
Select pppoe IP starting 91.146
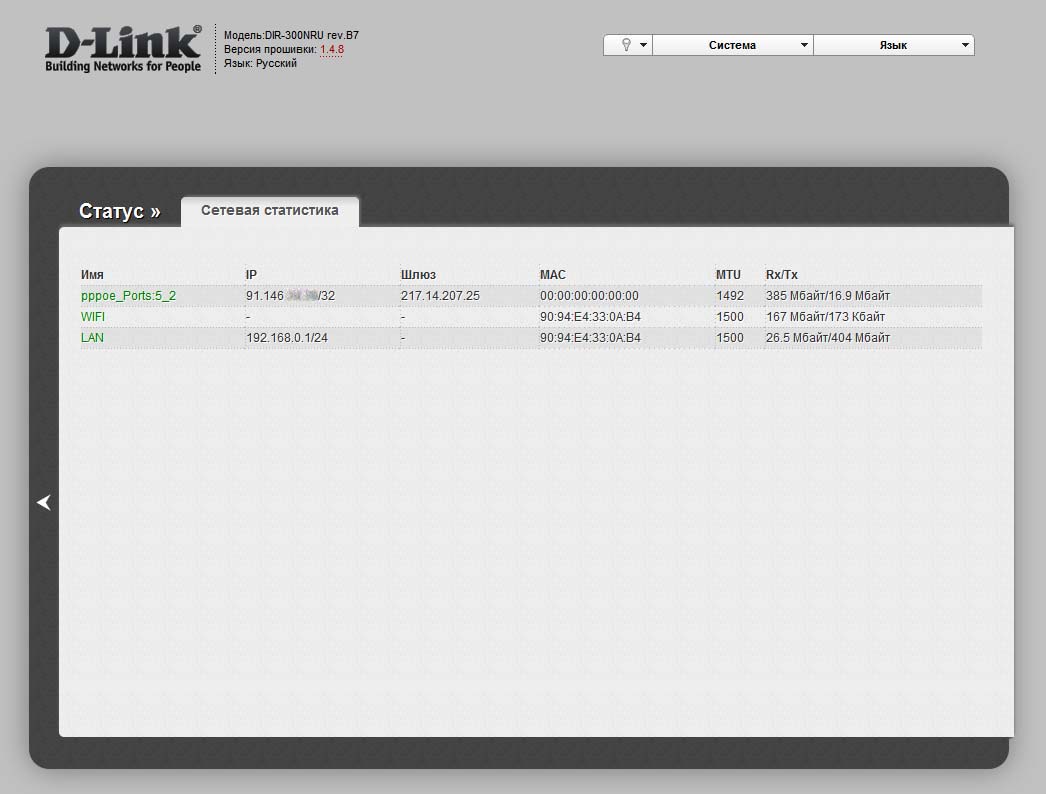tap(290, 296)
